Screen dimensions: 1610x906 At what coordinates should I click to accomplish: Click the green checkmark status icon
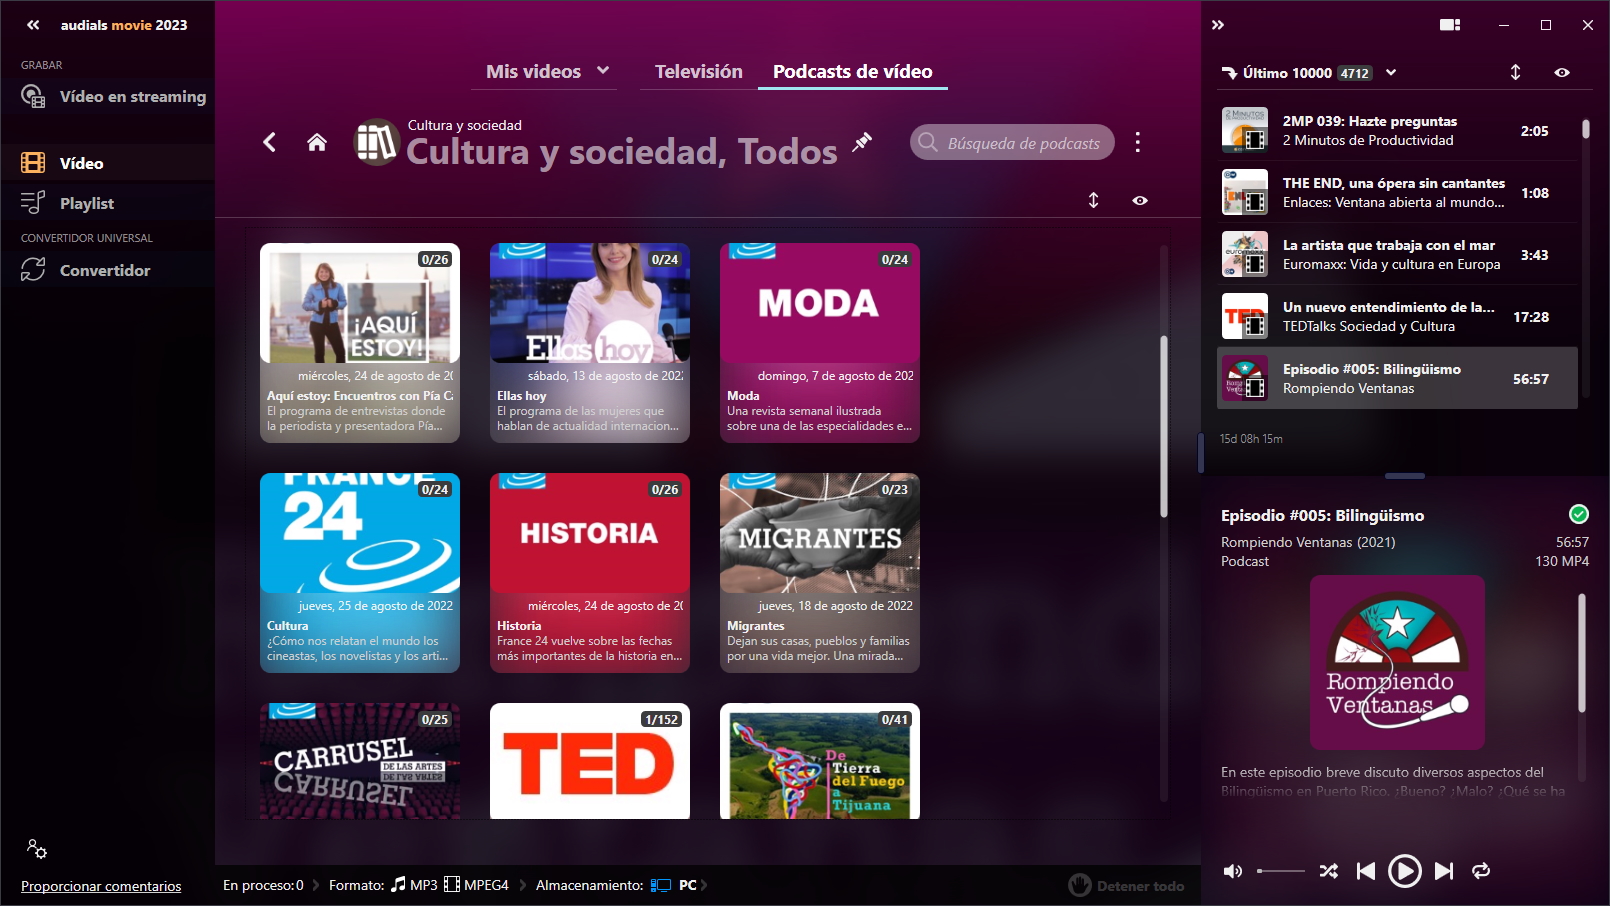pyautogui.click(x=1579, y=514)
